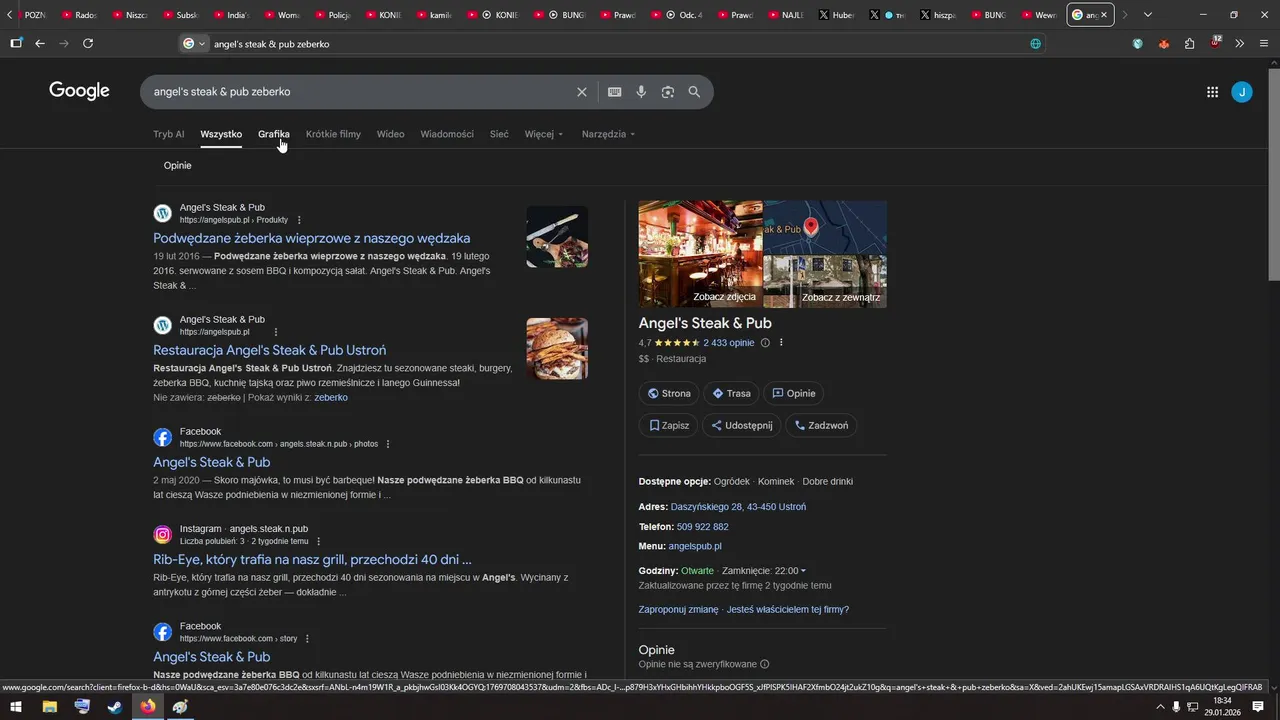Screen dimensions: 1280x720
Task: Open options for the Podwędzane żeberka result
Action: pos(299,220)
